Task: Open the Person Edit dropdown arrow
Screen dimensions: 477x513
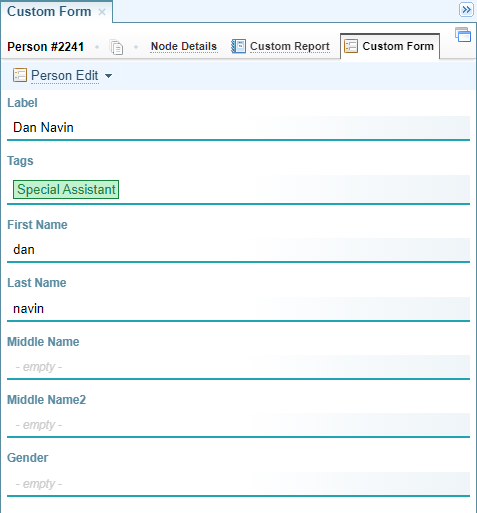Action: point(108,76)
